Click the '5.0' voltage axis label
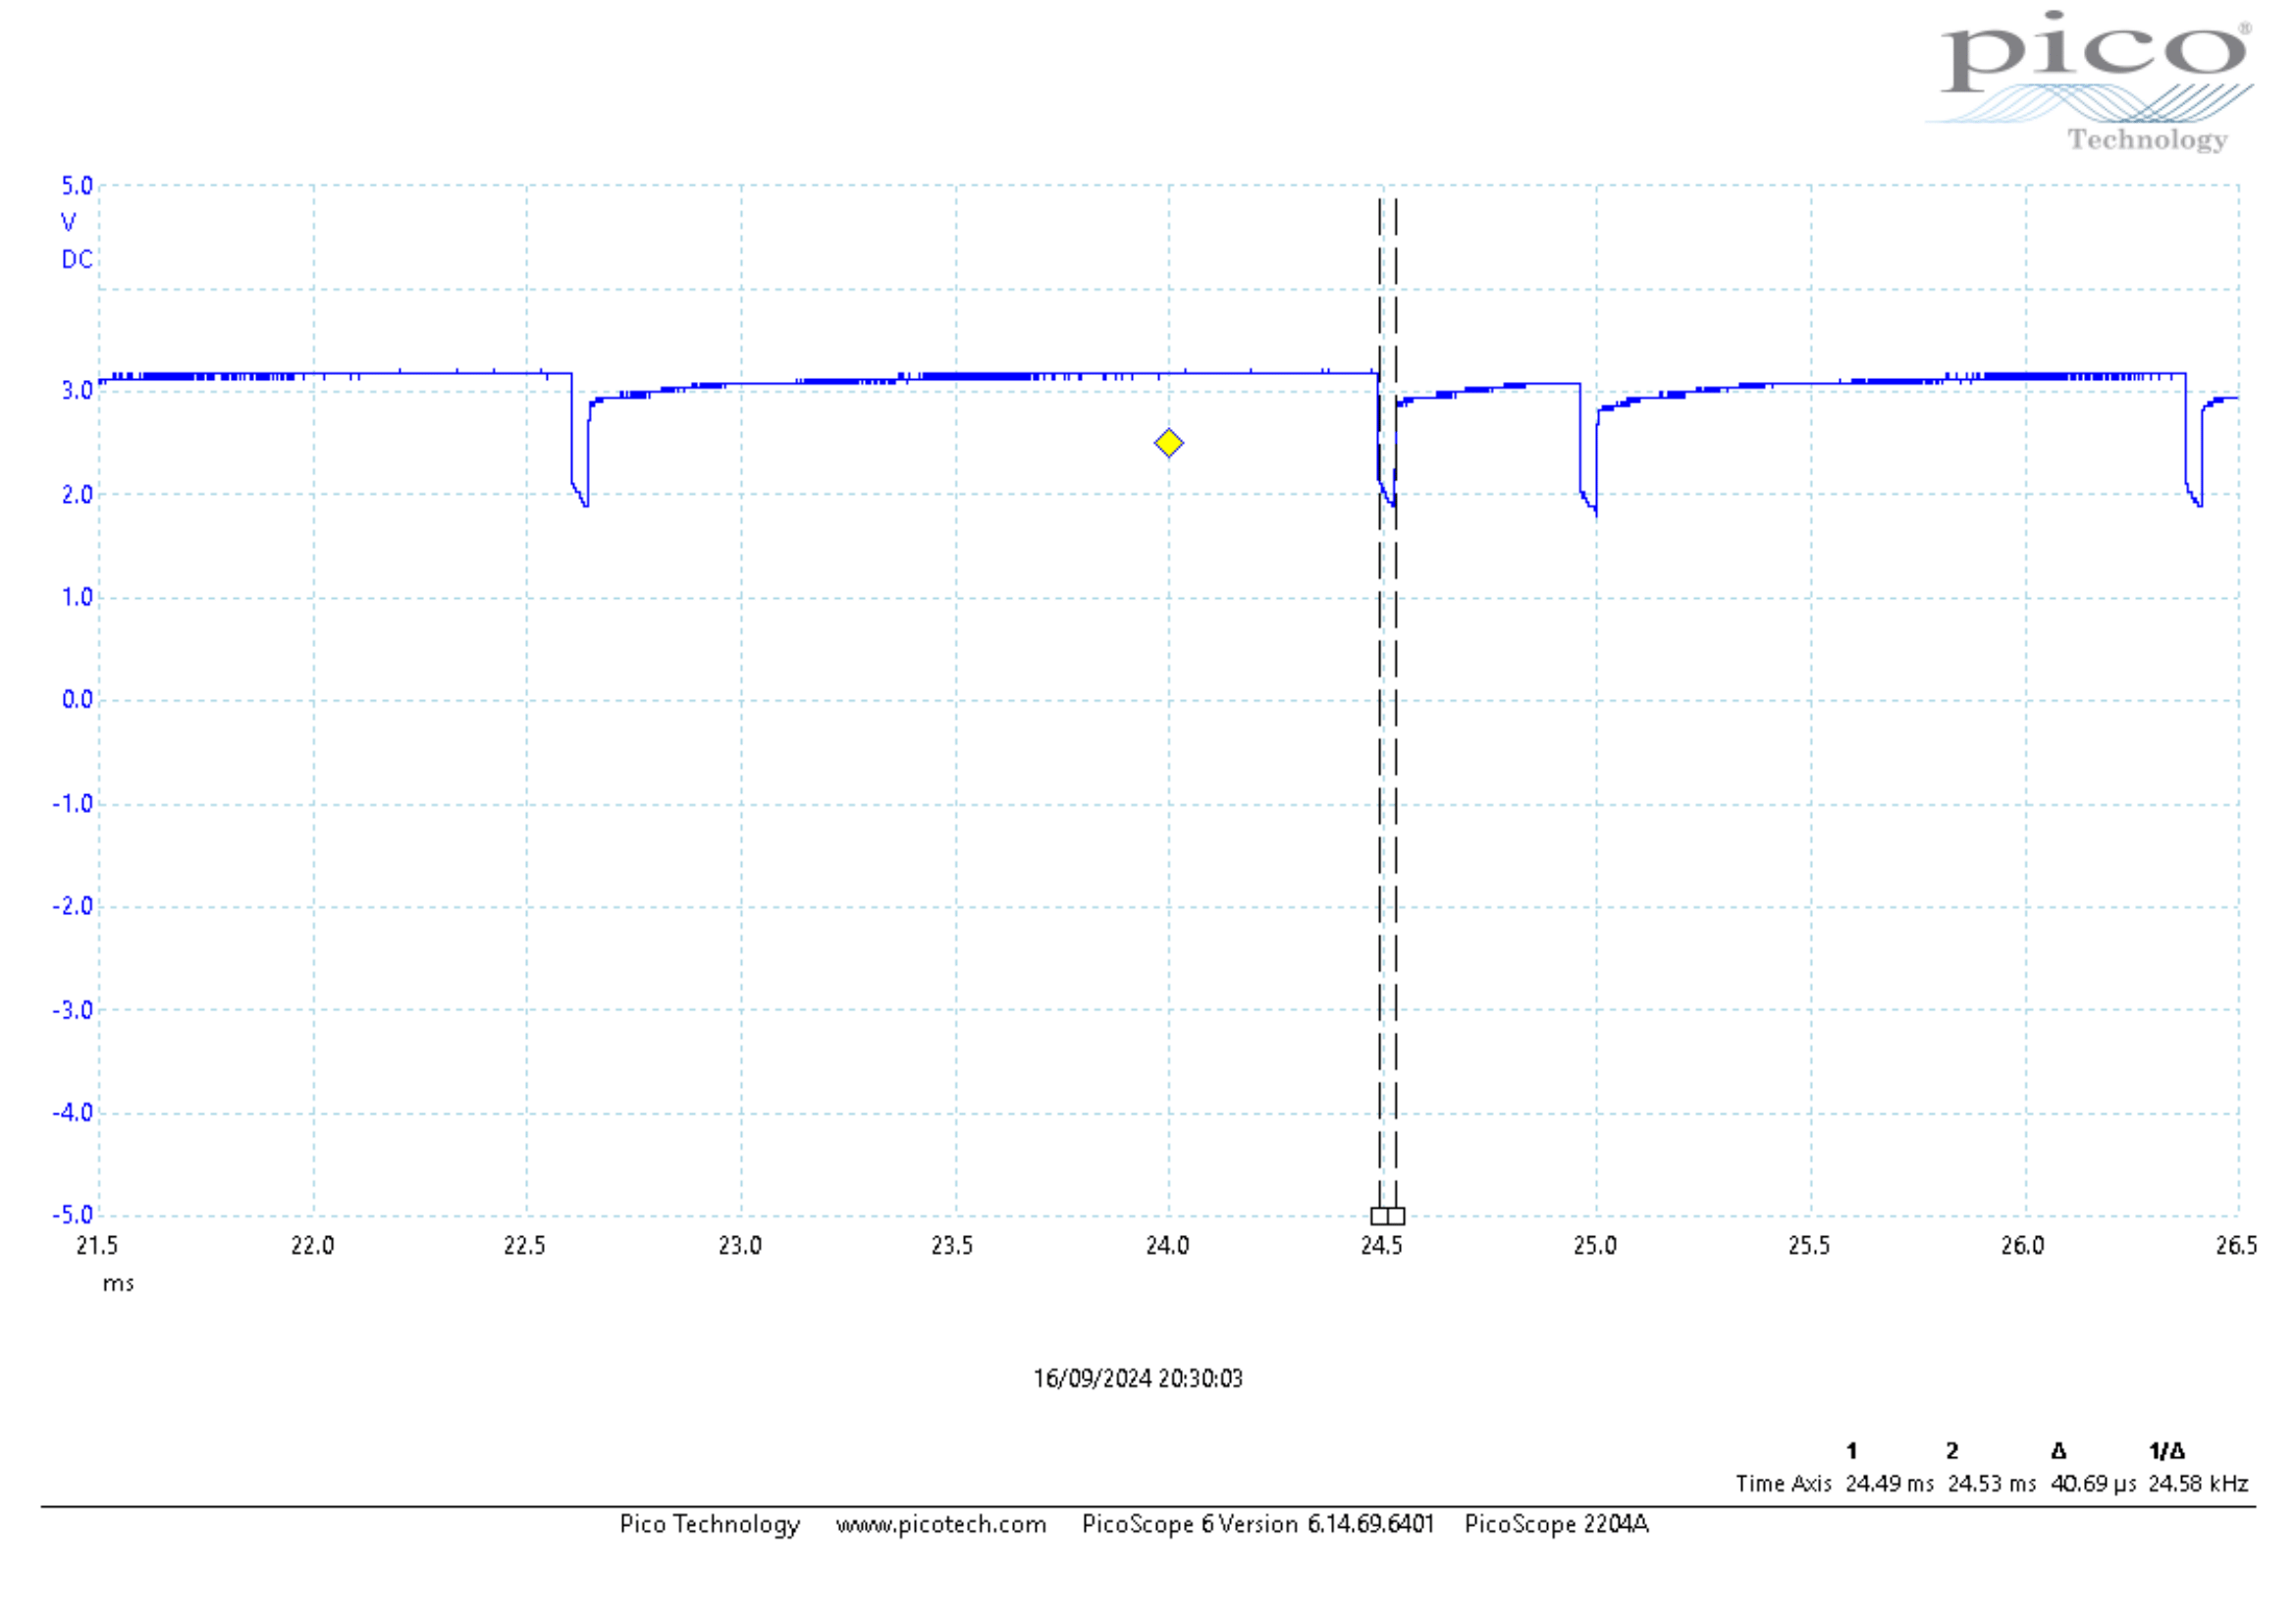The image size is (2296, 1623). pyautogui.click(x=77, y=185)
